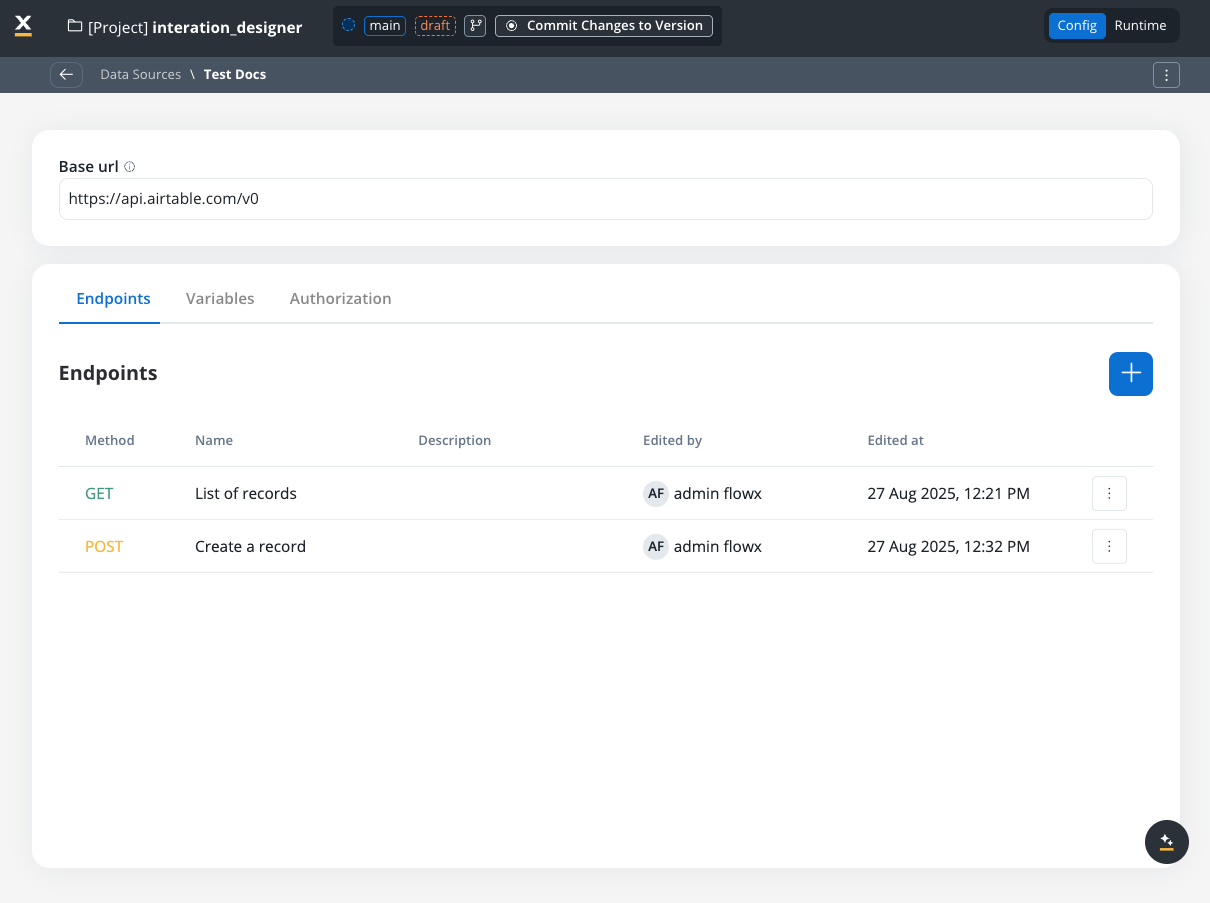Open the GET List of records row
Screen dimensions: 1210x903
(246, 494)
